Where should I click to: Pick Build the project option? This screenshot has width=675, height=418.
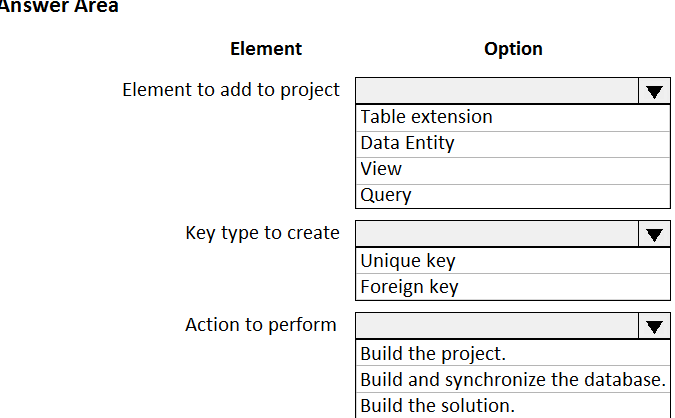[433, 353]
